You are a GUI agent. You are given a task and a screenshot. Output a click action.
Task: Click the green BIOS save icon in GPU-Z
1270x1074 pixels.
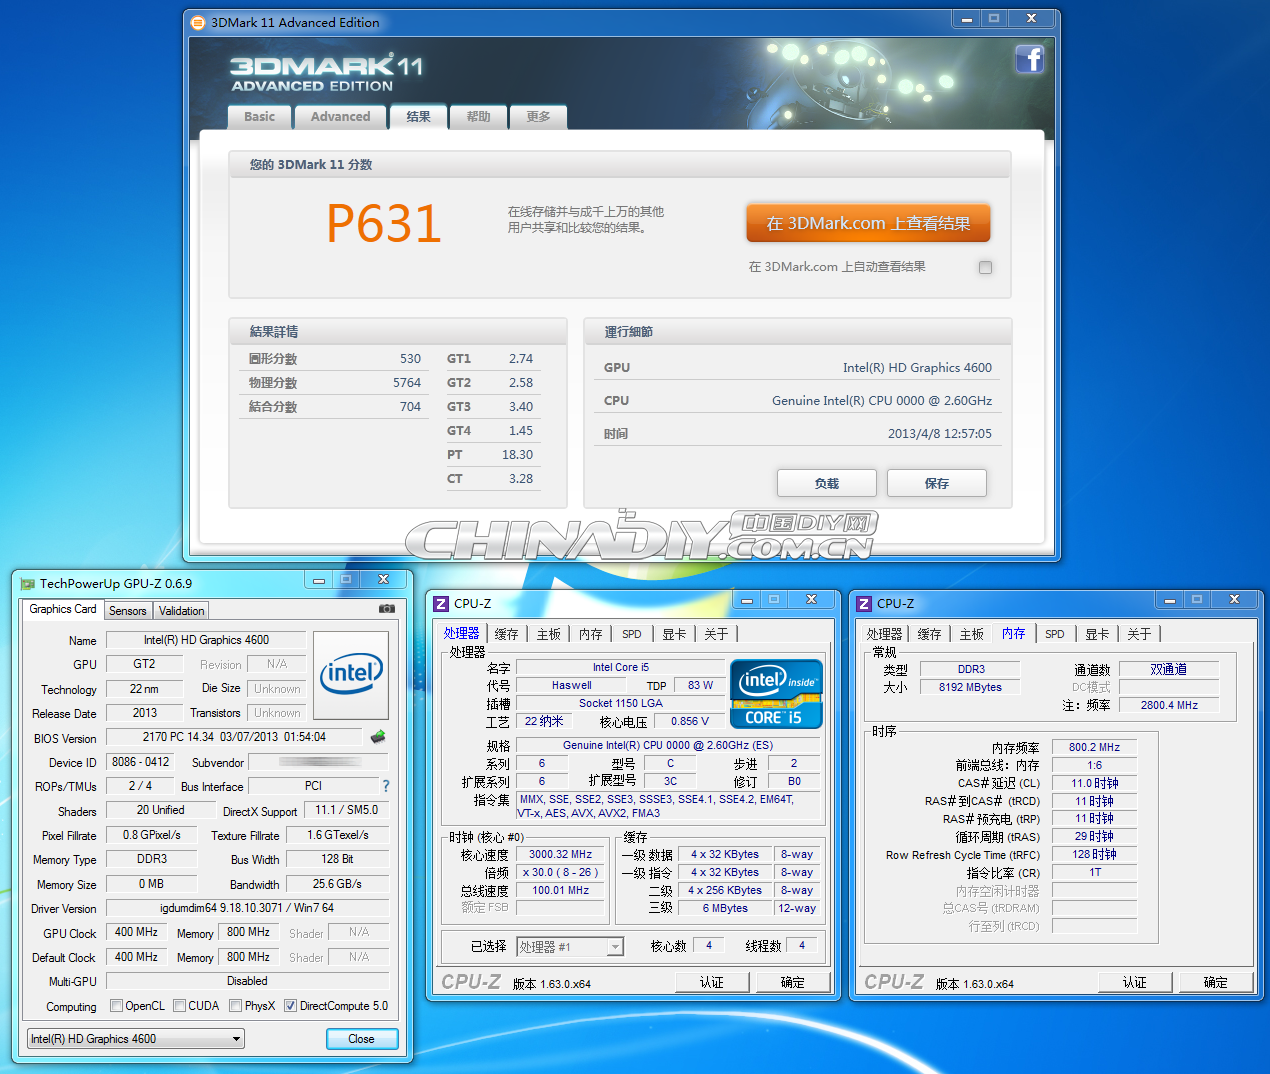coord(379,737)
